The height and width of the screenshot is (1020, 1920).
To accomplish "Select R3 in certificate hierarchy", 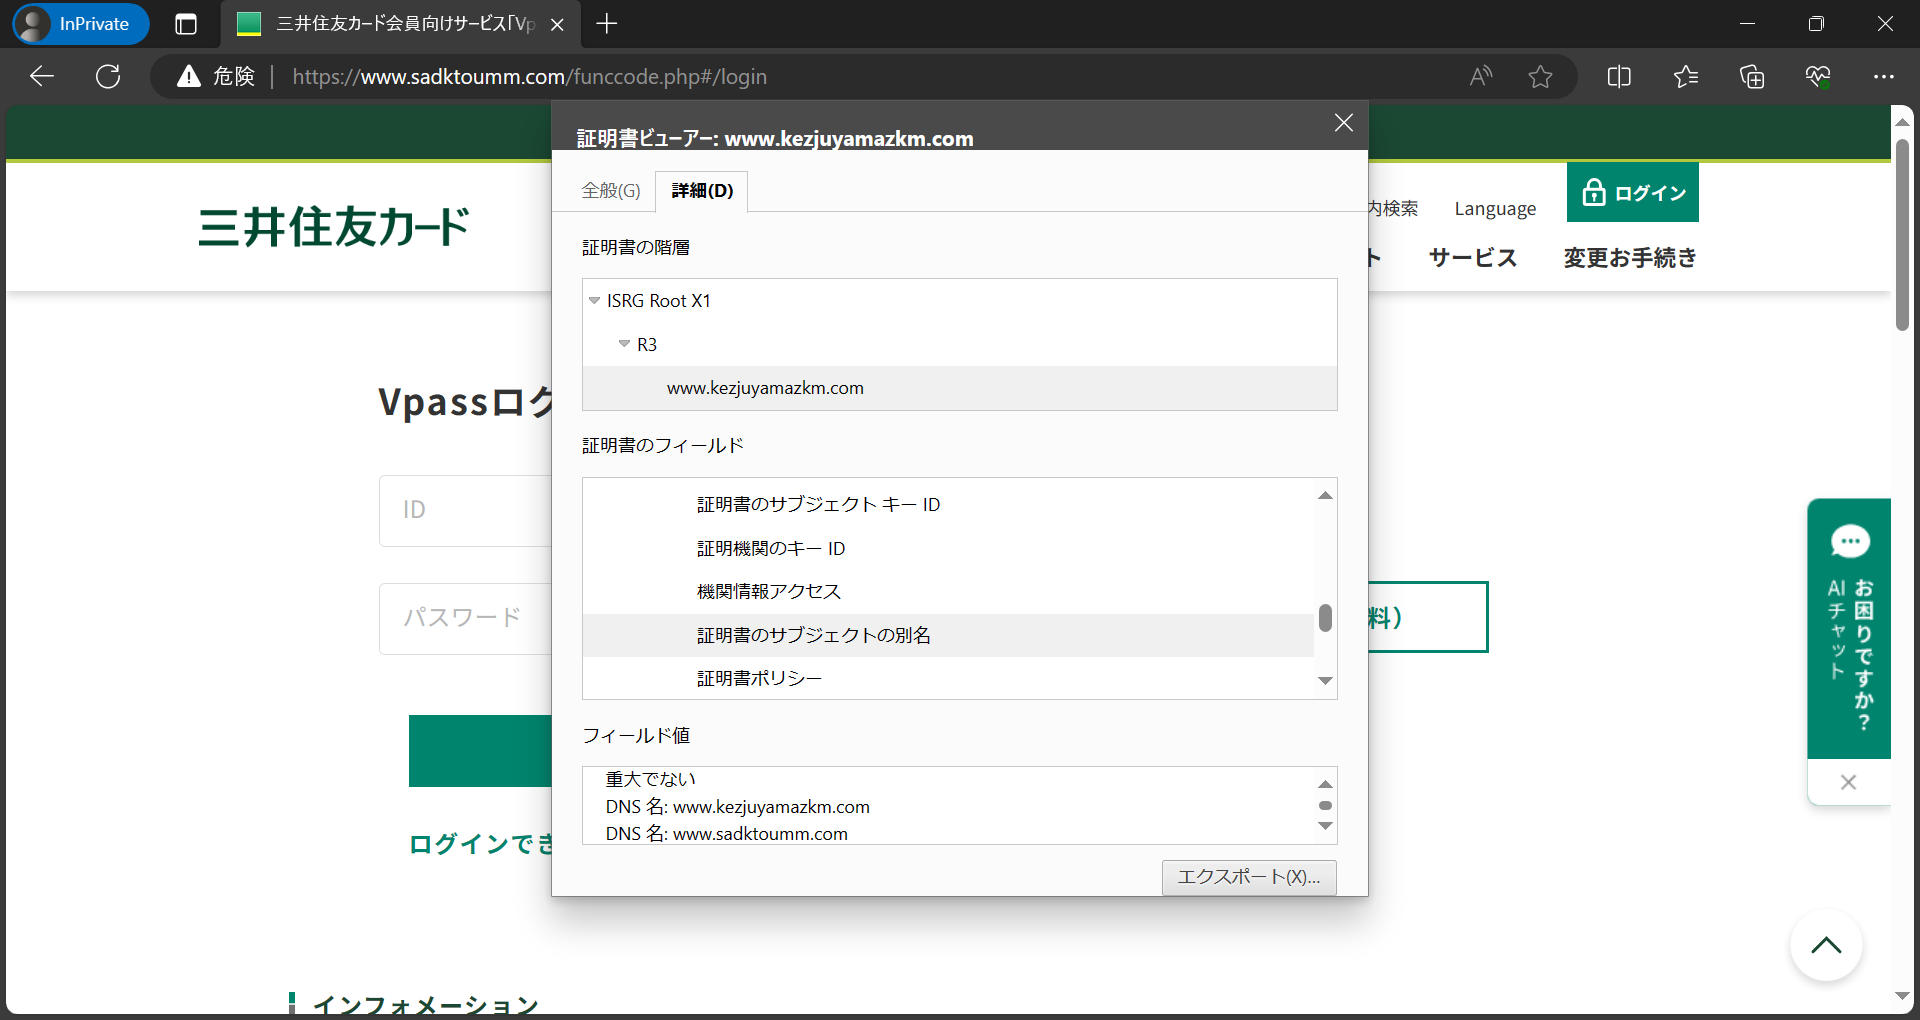I will click(x=647, y=344).
